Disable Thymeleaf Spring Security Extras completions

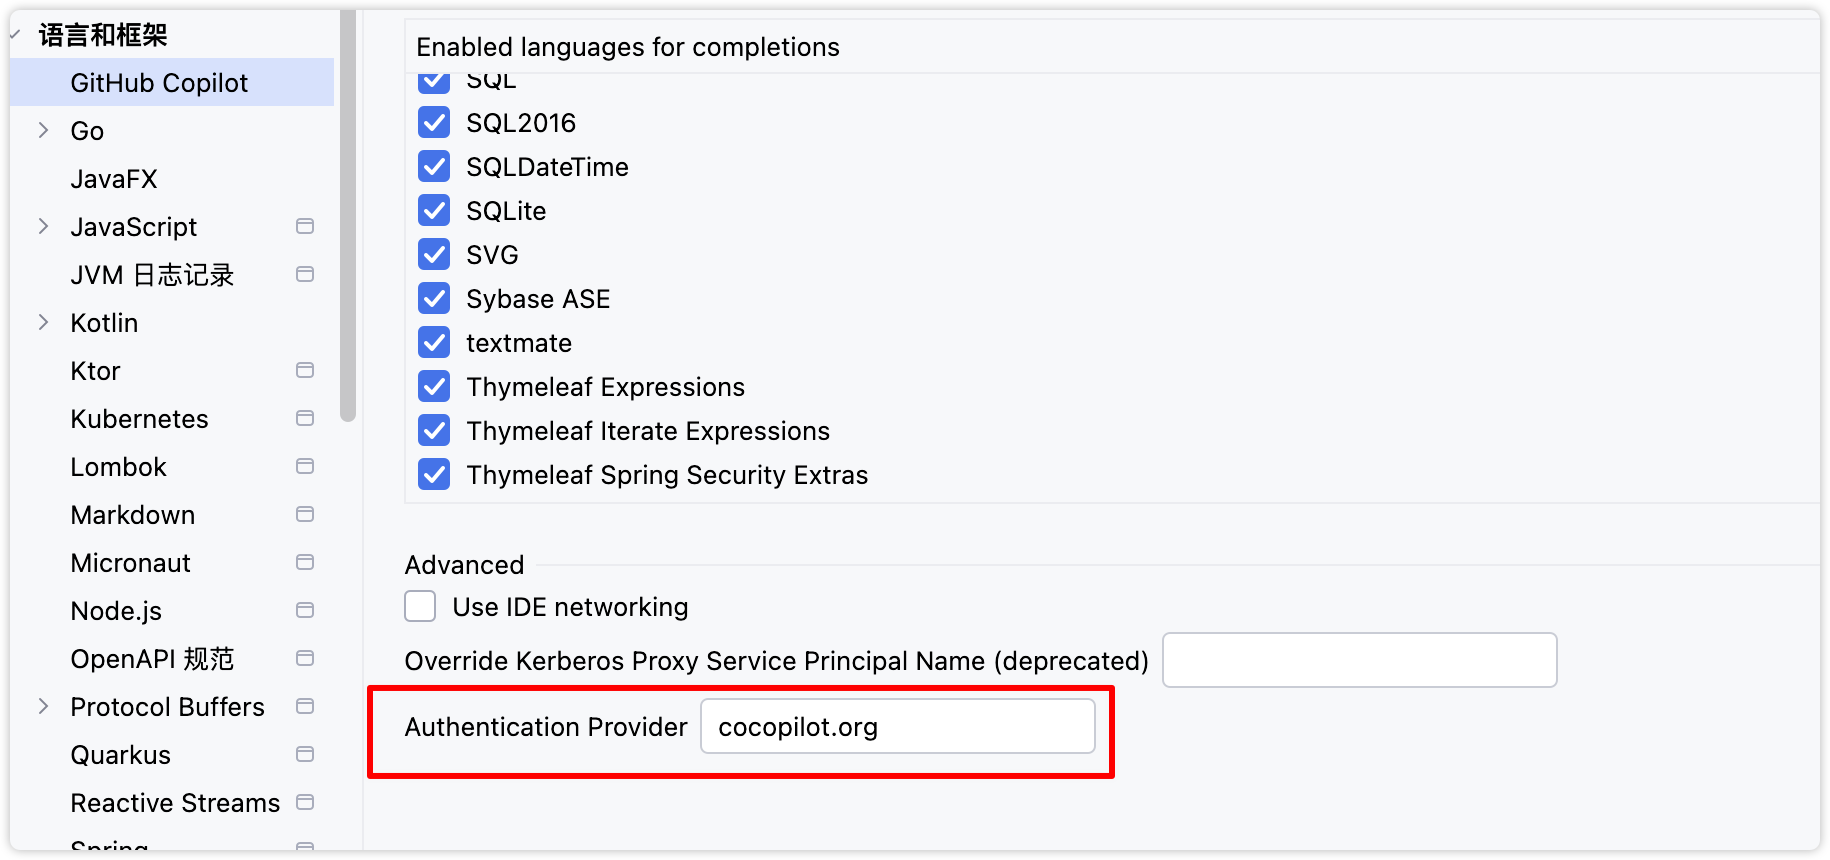point(434,474)
